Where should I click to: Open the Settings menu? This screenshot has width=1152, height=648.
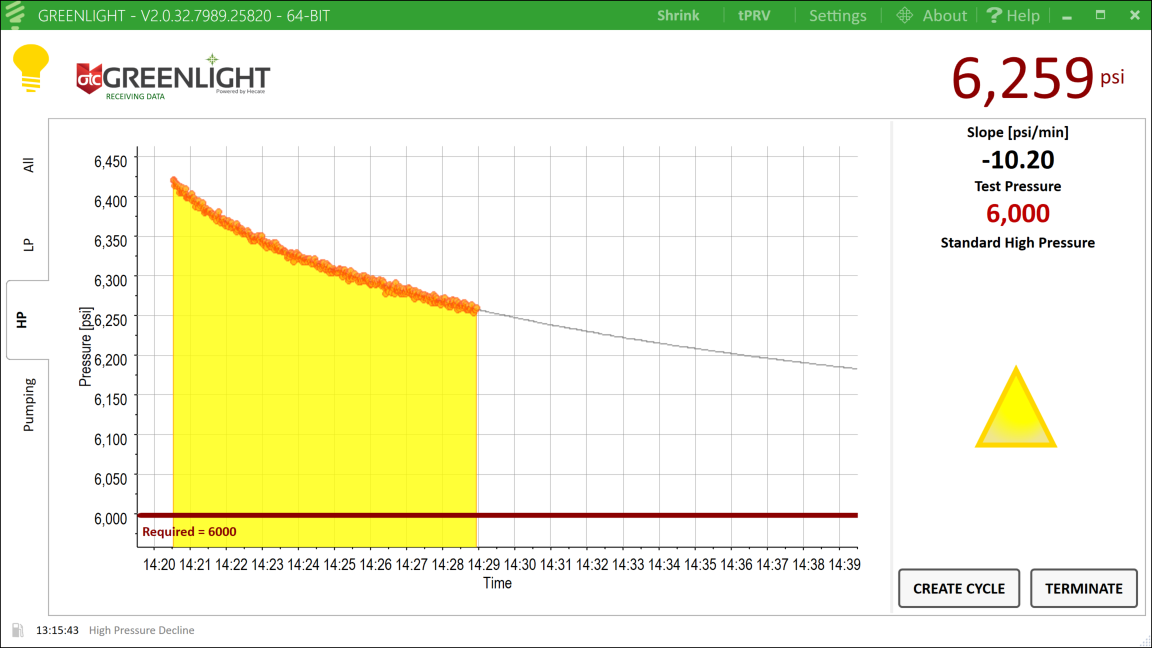[837, 15]
